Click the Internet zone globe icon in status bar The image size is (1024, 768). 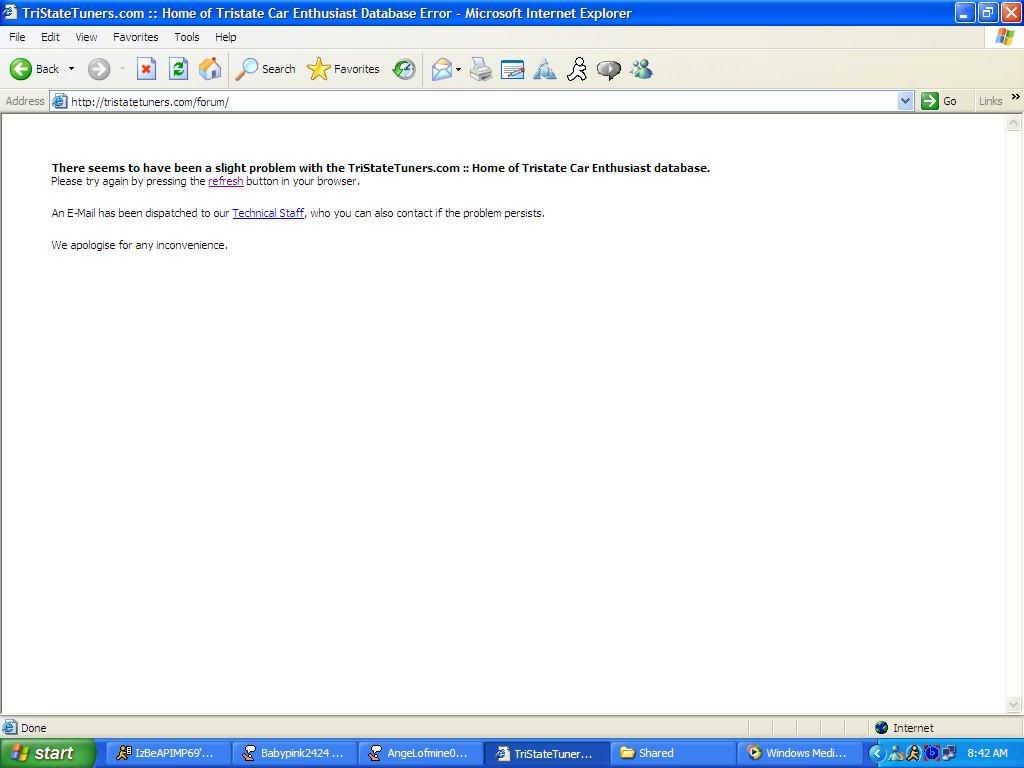tap(882, 728)
